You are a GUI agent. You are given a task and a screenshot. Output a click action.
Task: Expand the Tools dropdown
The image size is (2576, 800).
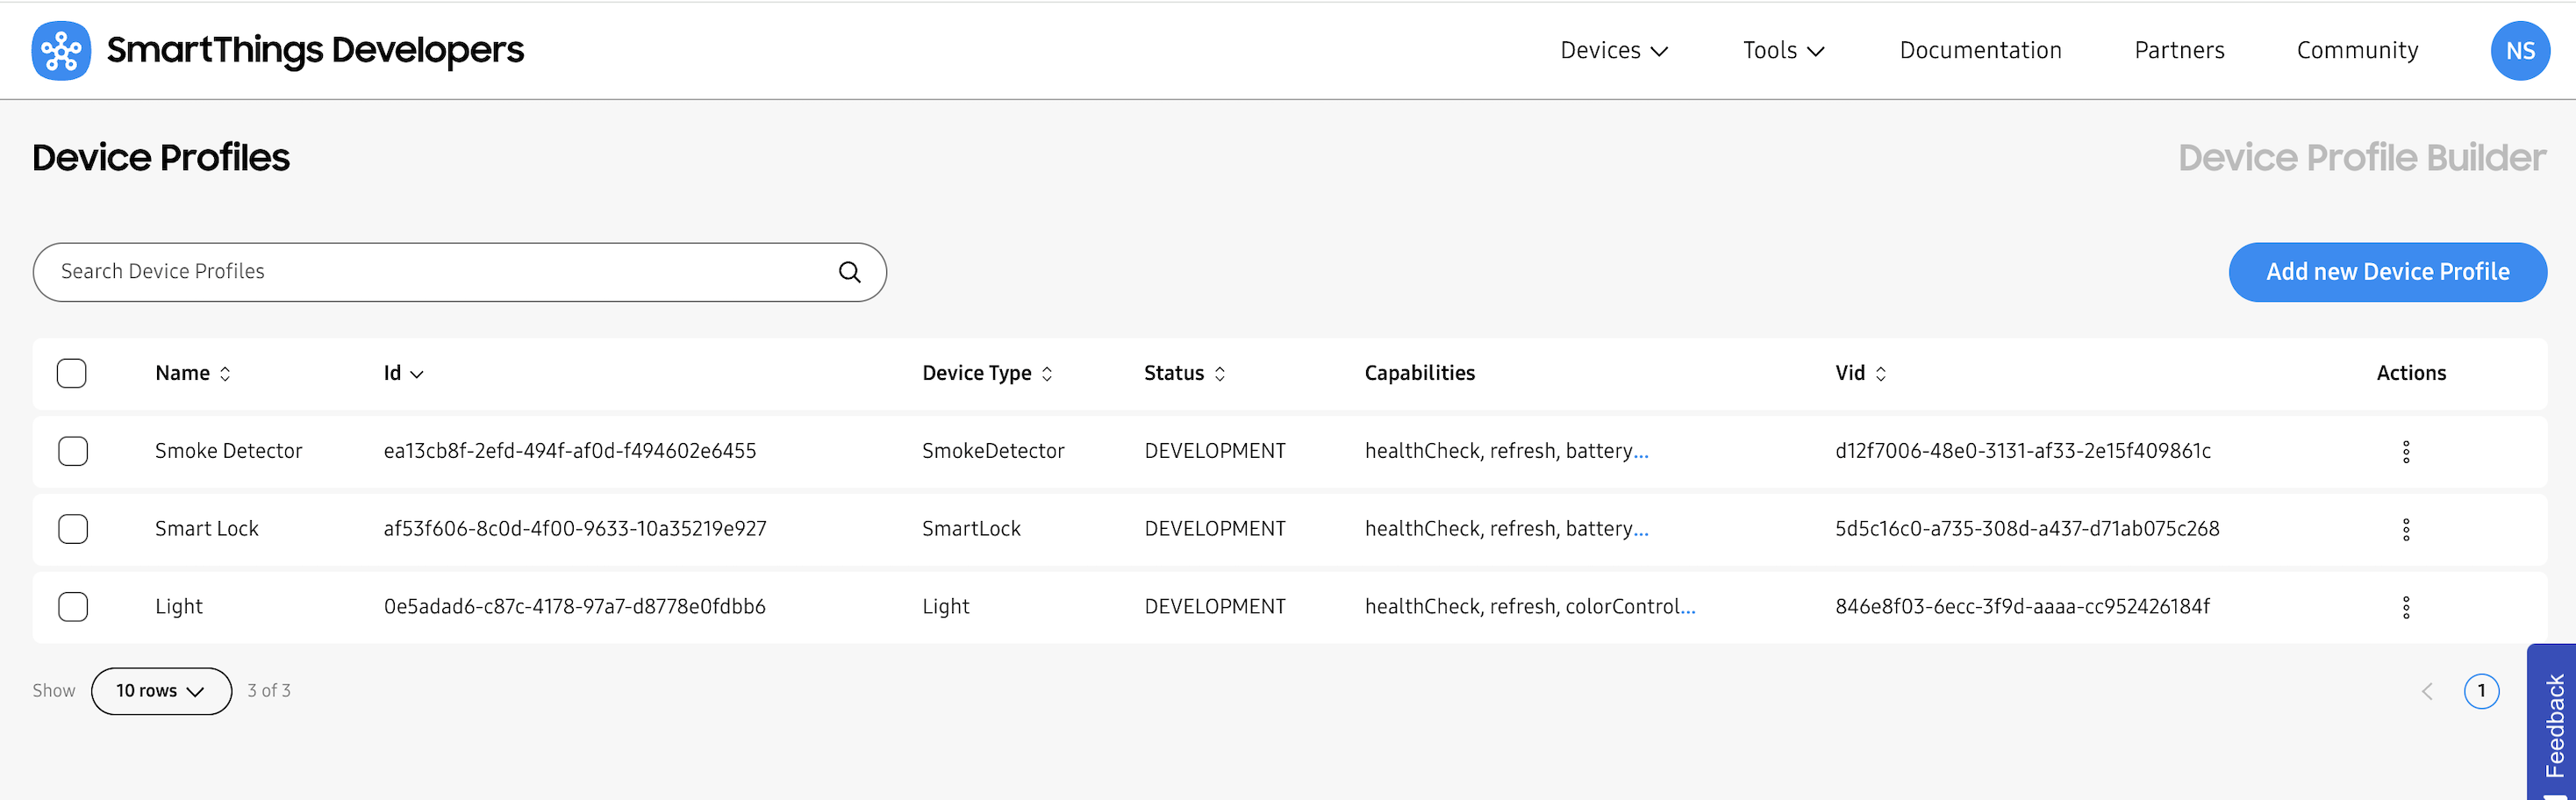[x=1783, y=50]
